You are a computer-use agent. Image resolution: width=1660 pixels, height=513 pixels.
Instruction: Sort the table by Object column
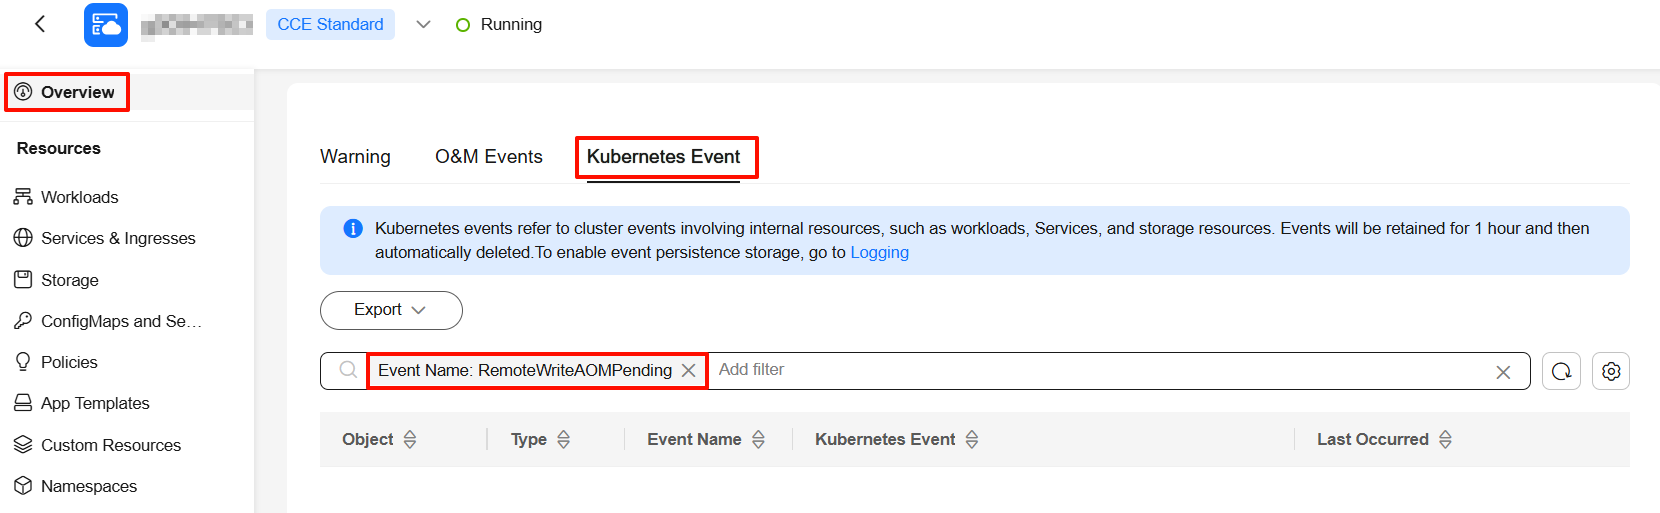[x=410, y=439]
